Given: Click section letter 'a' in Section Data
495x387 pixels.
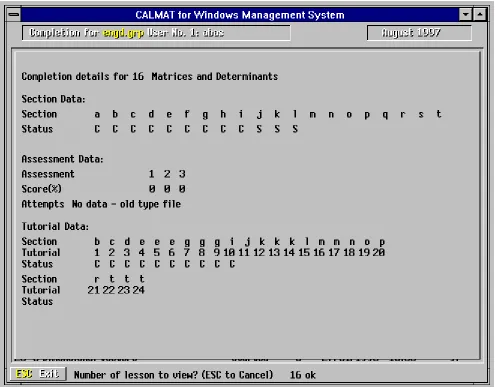Looking at the screenshot, I should (97, 114).
